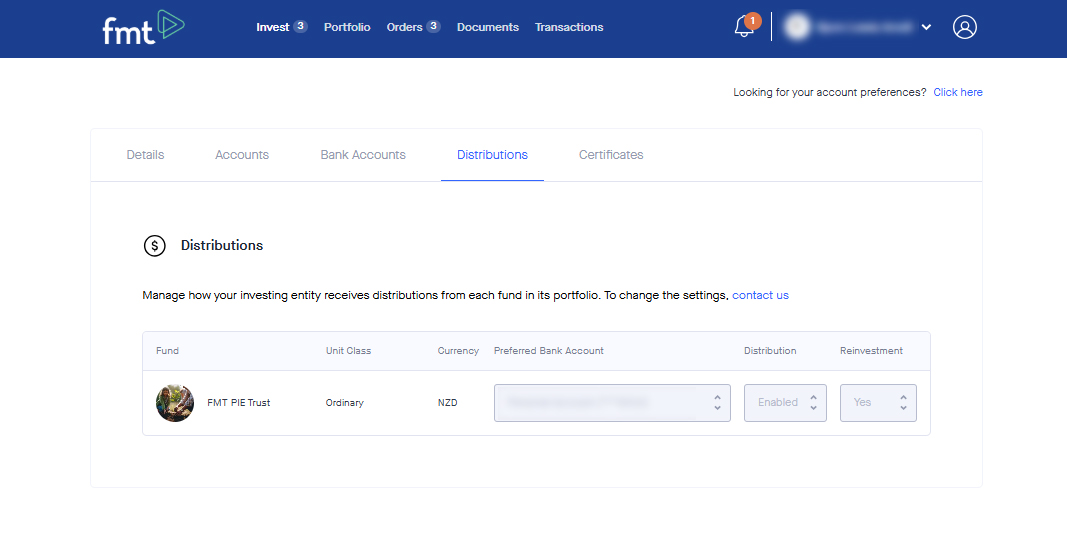Image resolution: width=1067 pixels, height=541 pixels.
Task: Click the dollar sign Distributions icon
Action: click(x=154, y=246)
